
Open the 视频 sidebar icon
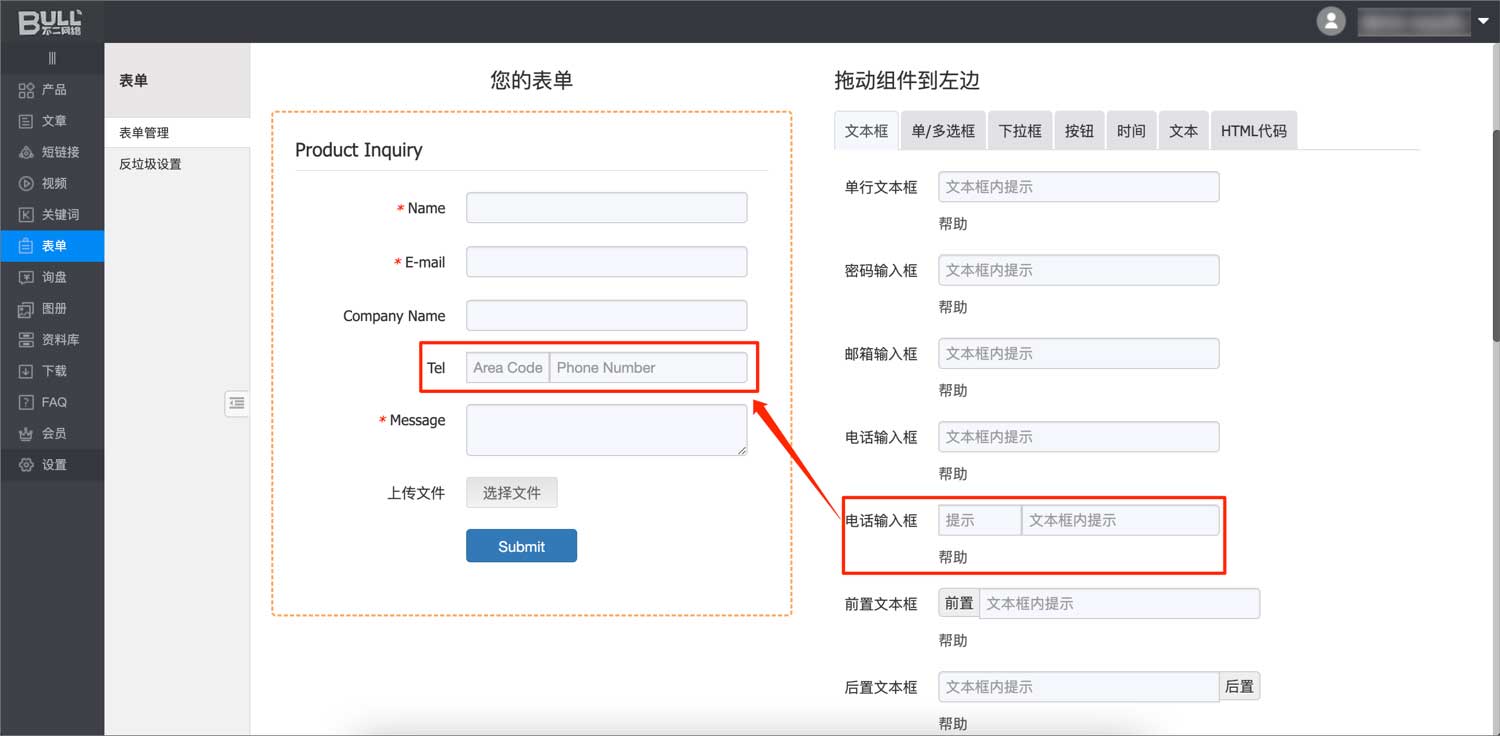point(27,184)
